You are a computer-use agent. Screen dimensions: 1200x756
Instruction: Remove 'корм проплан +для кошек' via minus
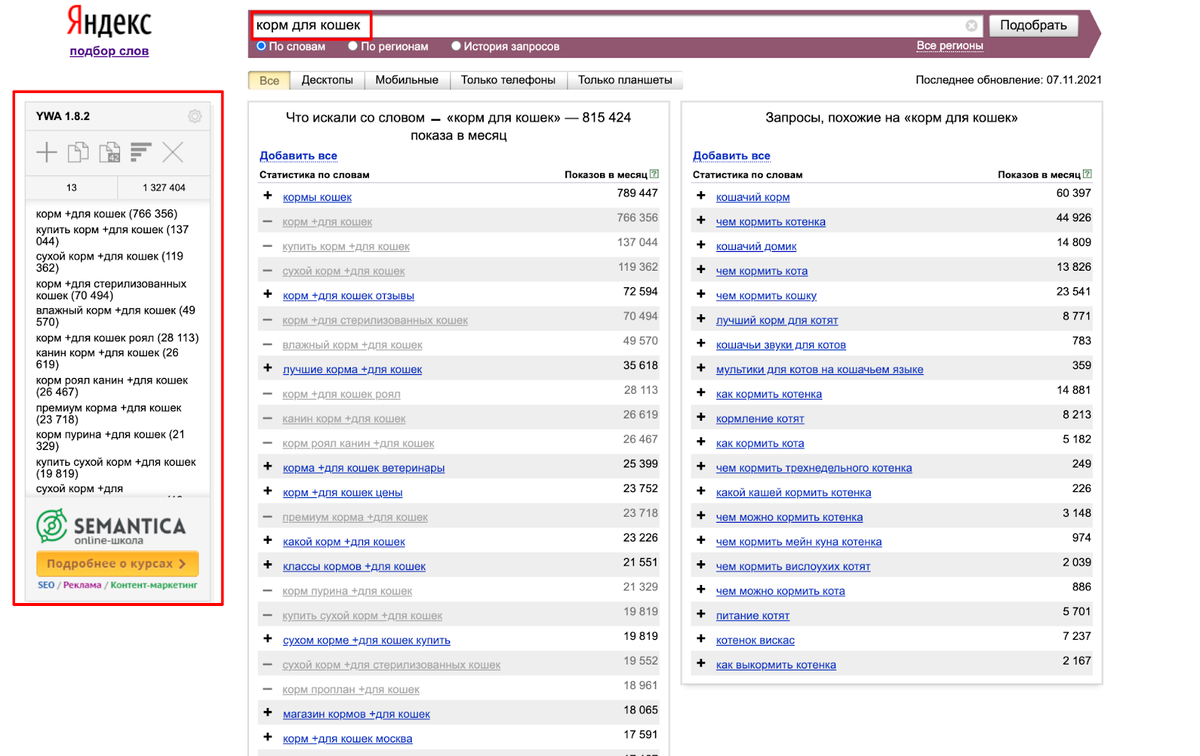click(268, 688)
